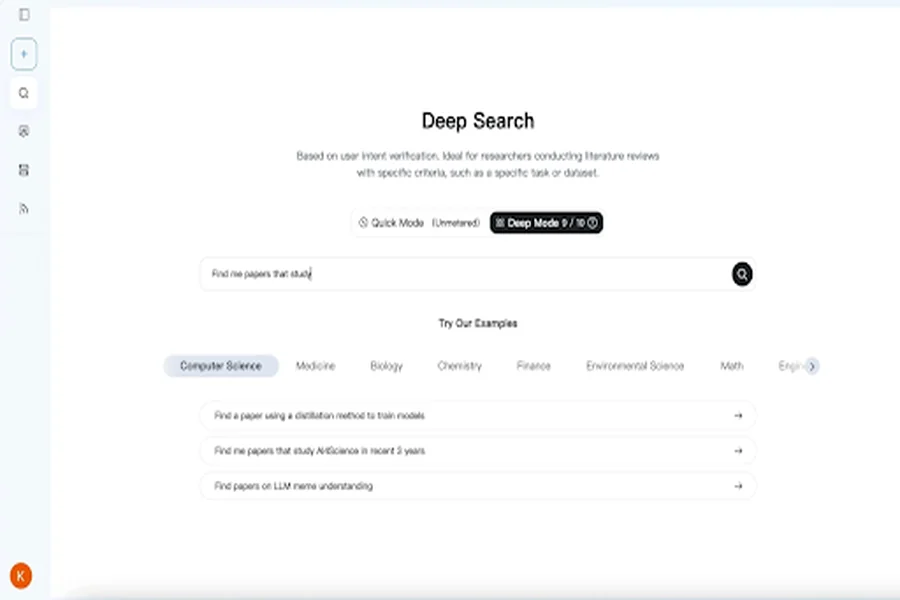Viewport: 900px width, 600px height.
Task: Toggle the sidebar panel icon
Action: (24, 15)
